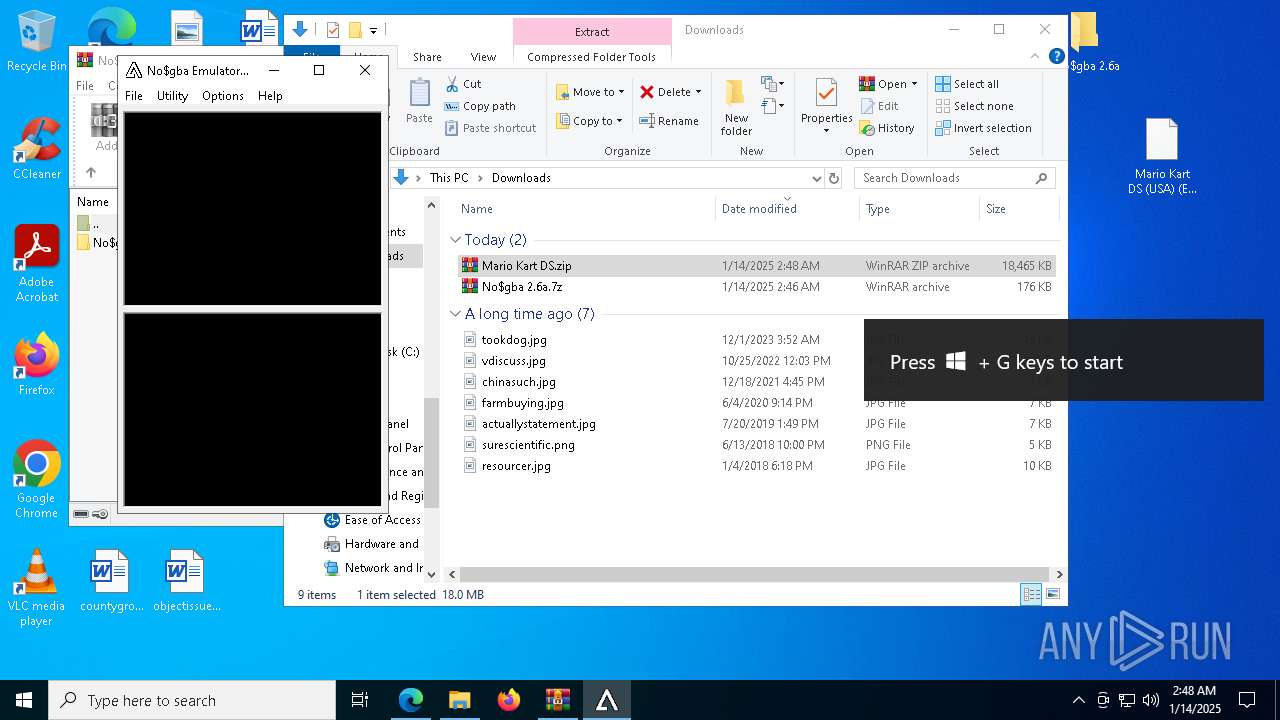Click the Rename button
This screenshot has height=720, width=1280.
click(x=669, y=121)
